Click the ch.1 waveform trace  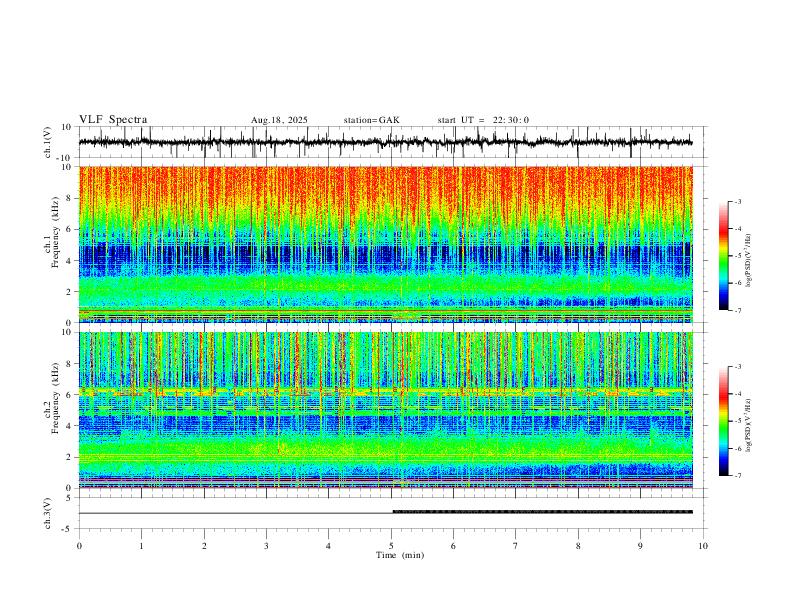point(385,142)
